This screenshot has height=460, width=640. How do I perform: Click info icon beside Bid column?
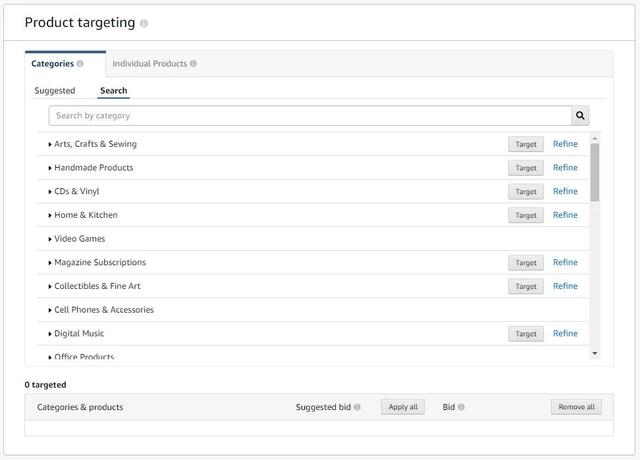tap(461, 407)
